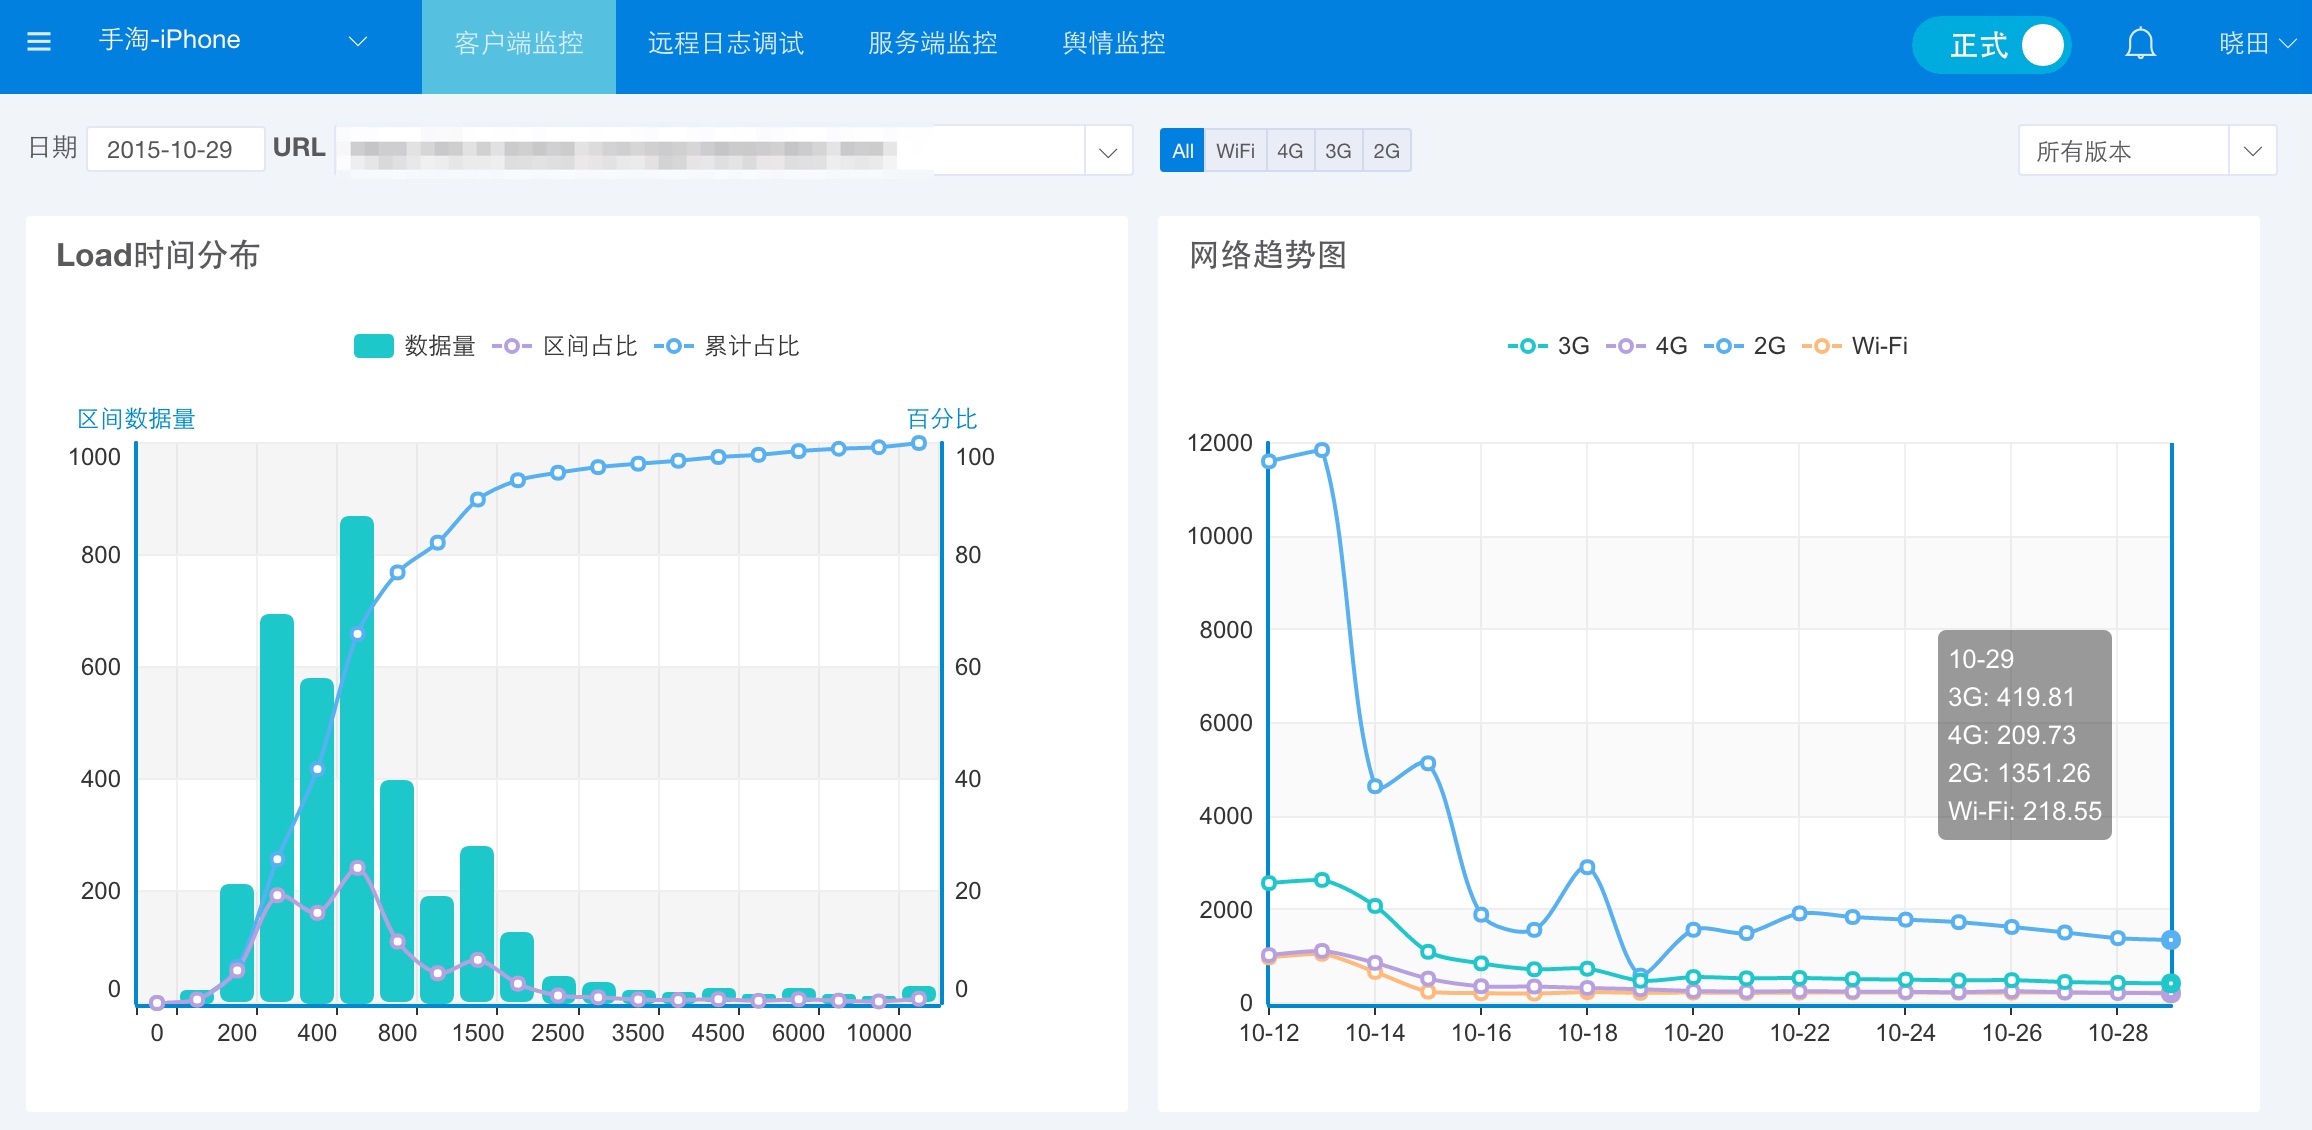Click the 2G: 1351.26 tooltip value
The height and width of the screenshot is (1130, 2312).
tap(2019, 773)
